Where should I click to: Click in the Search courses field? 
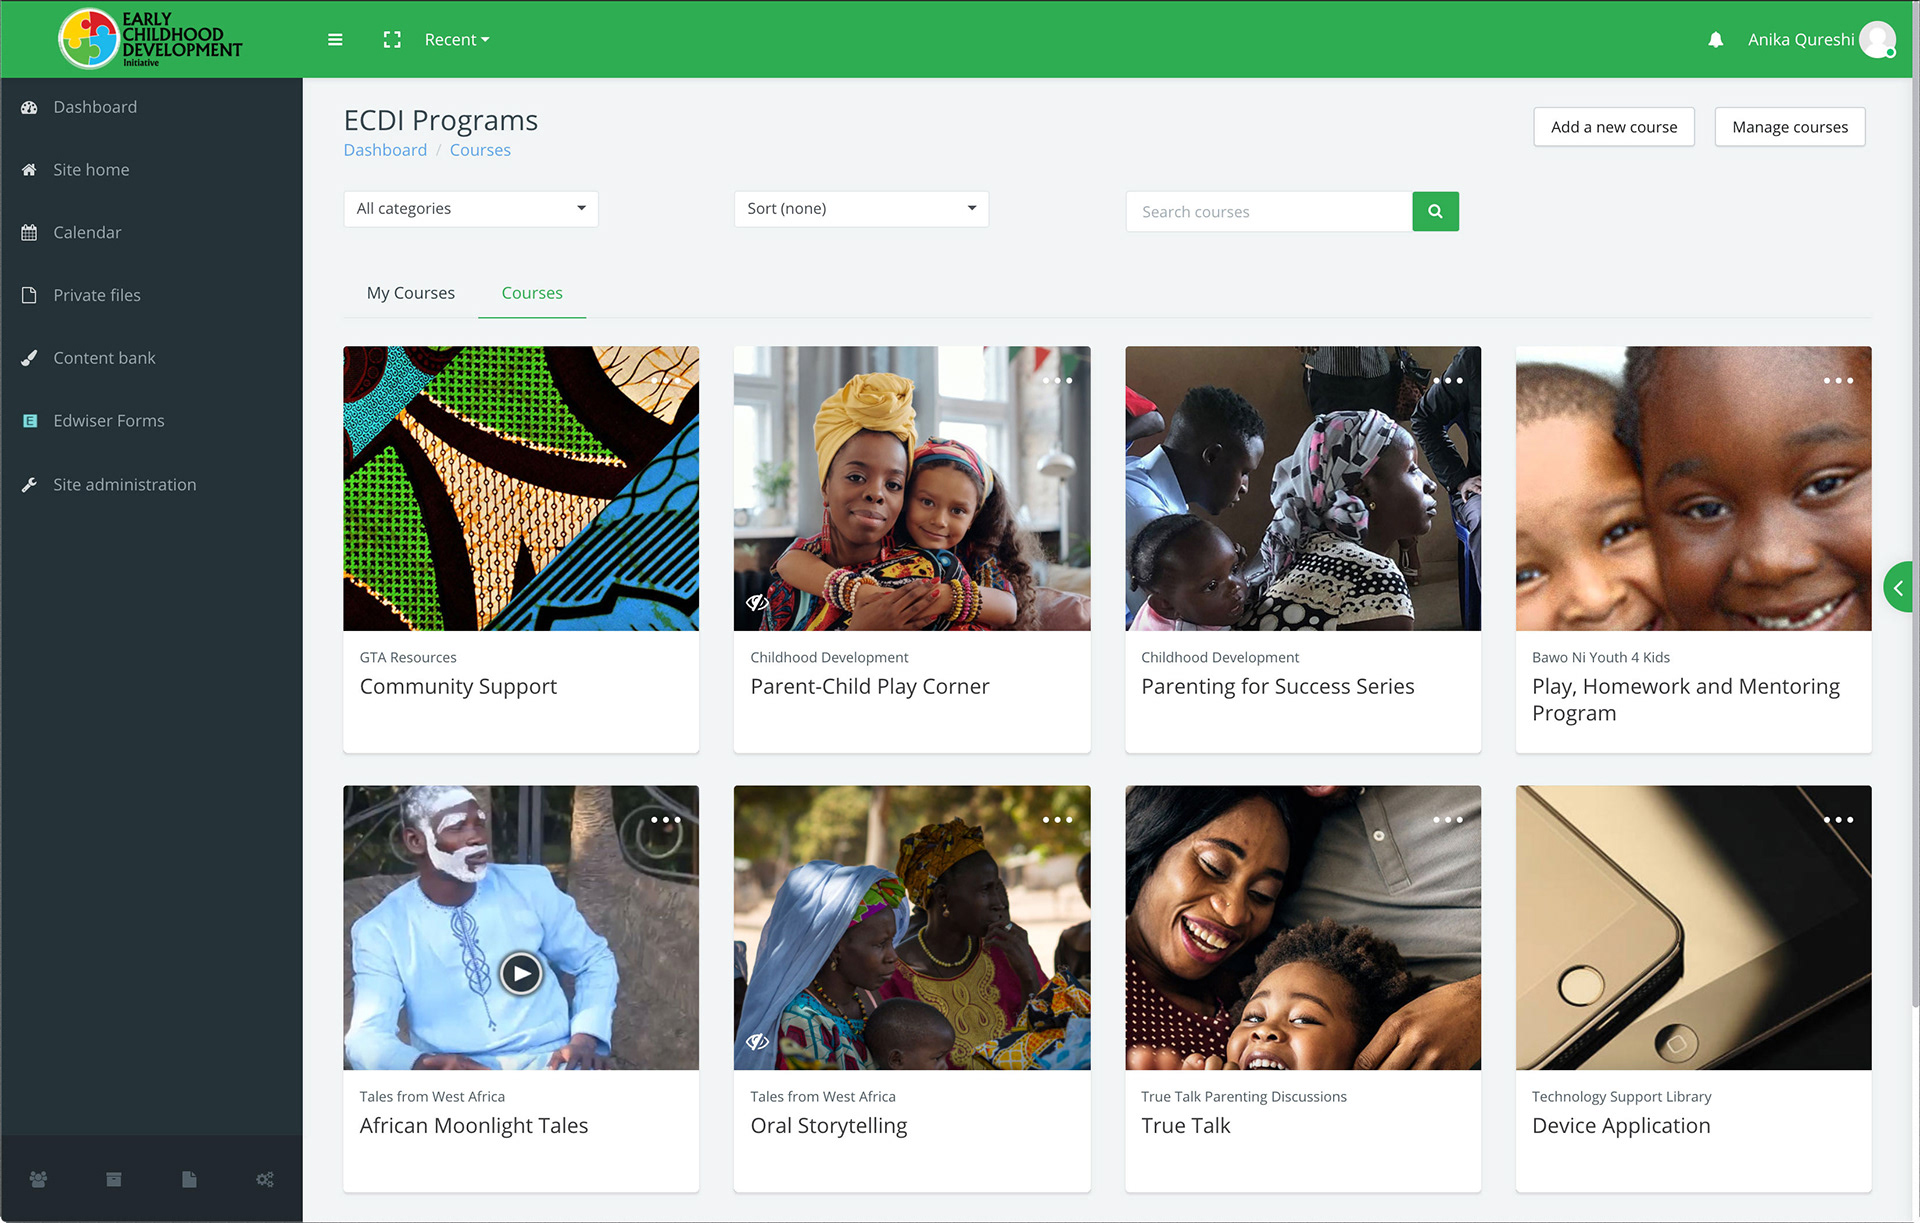point(1269,211)
